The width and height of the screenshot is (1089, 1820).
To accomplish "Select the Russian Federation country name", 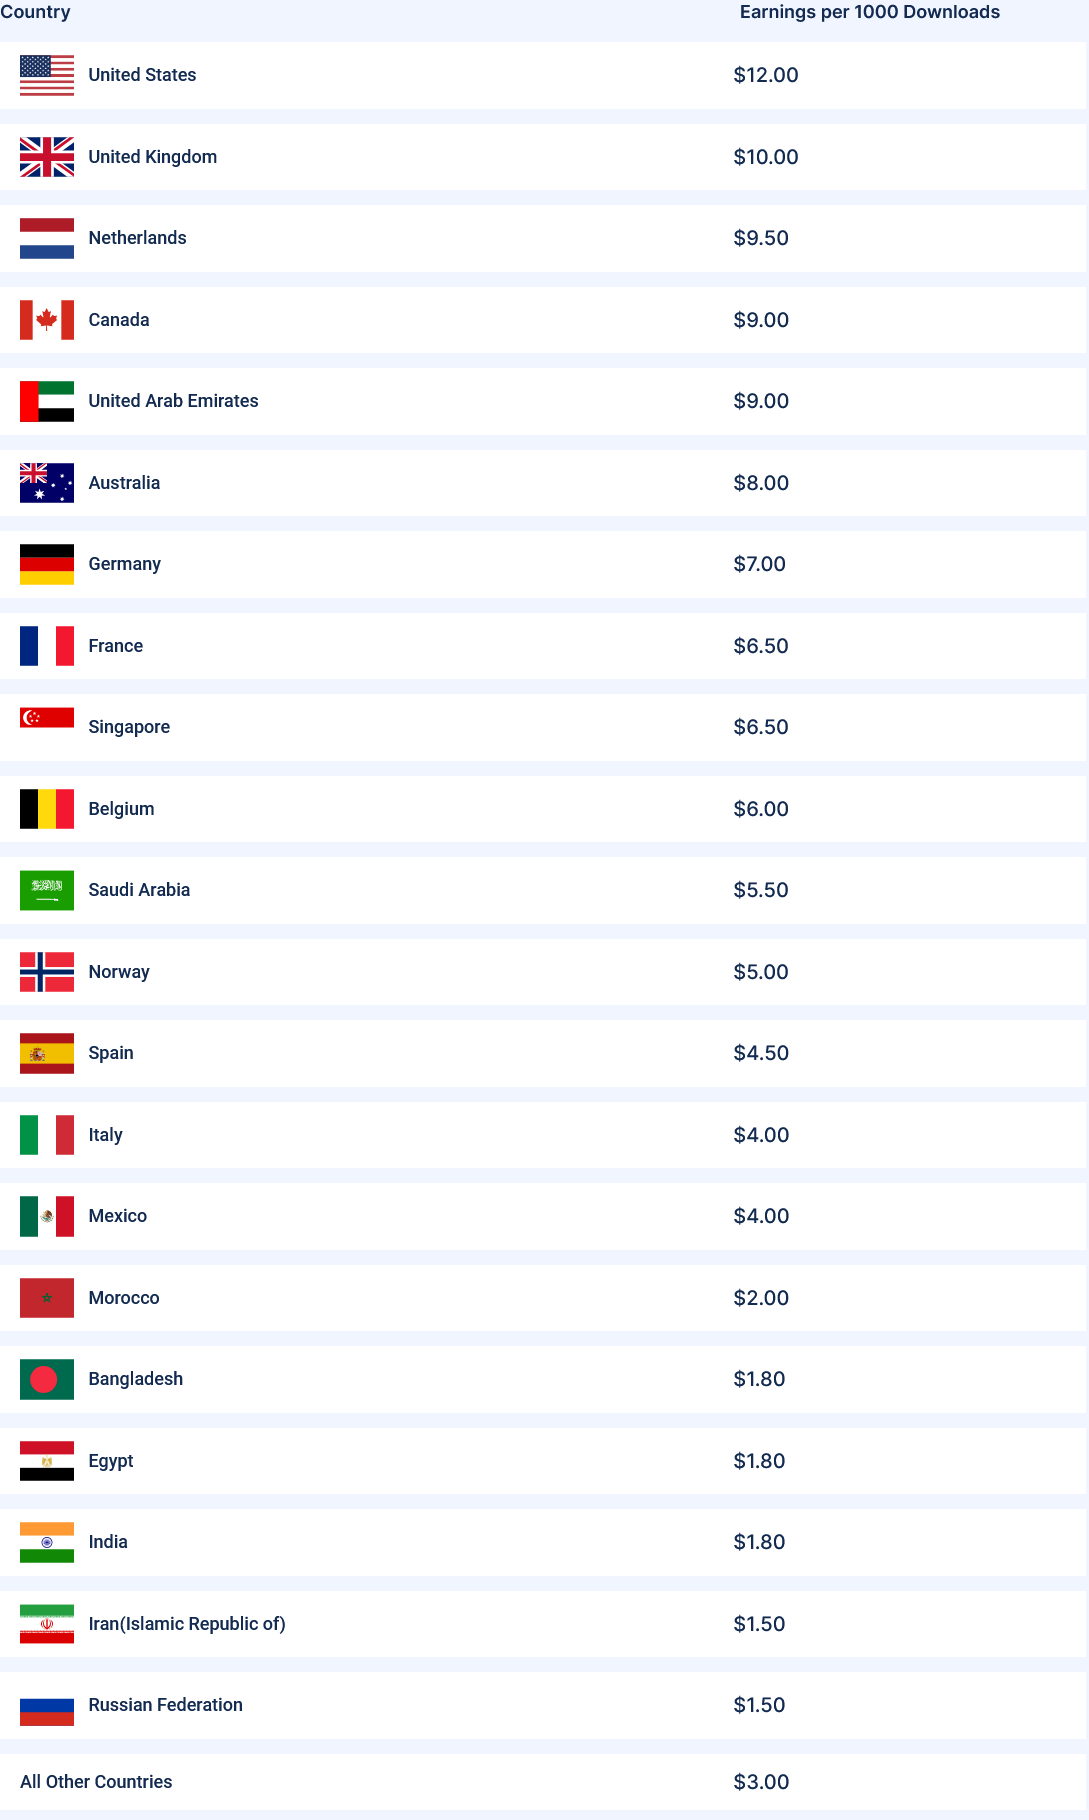I will tap(165, 1705).
